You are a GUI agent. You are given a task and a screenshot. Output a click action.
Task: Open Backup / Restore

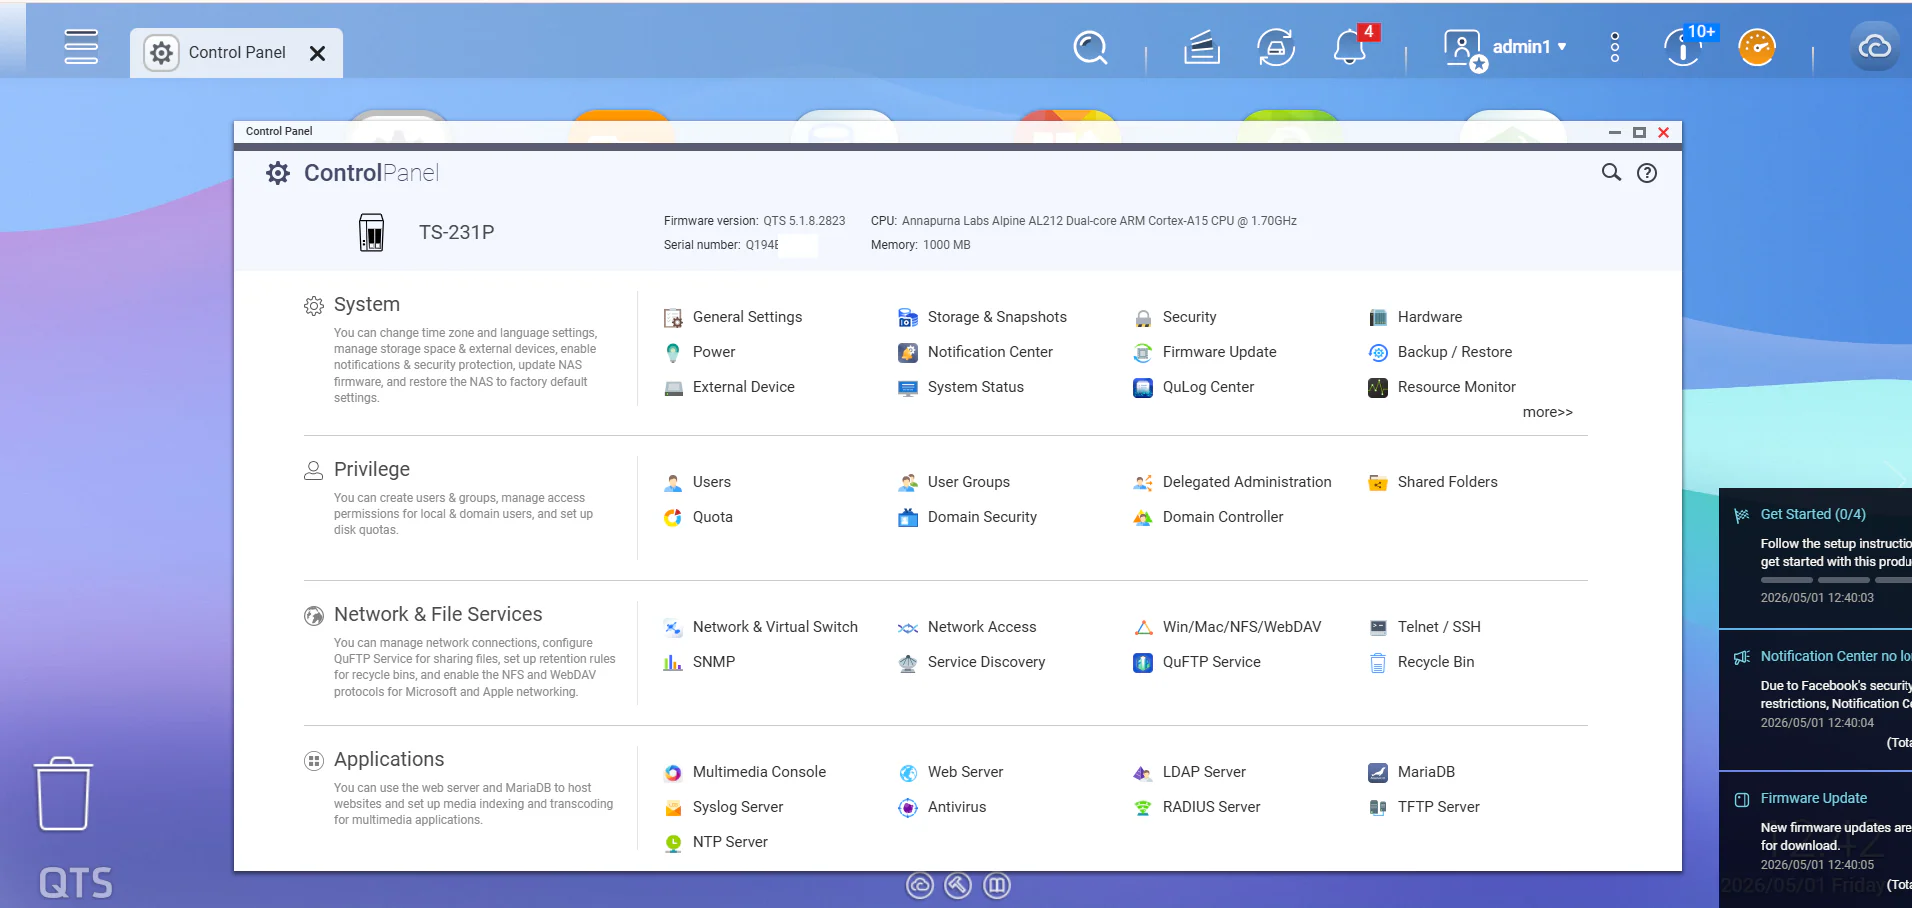point(1440,352)
